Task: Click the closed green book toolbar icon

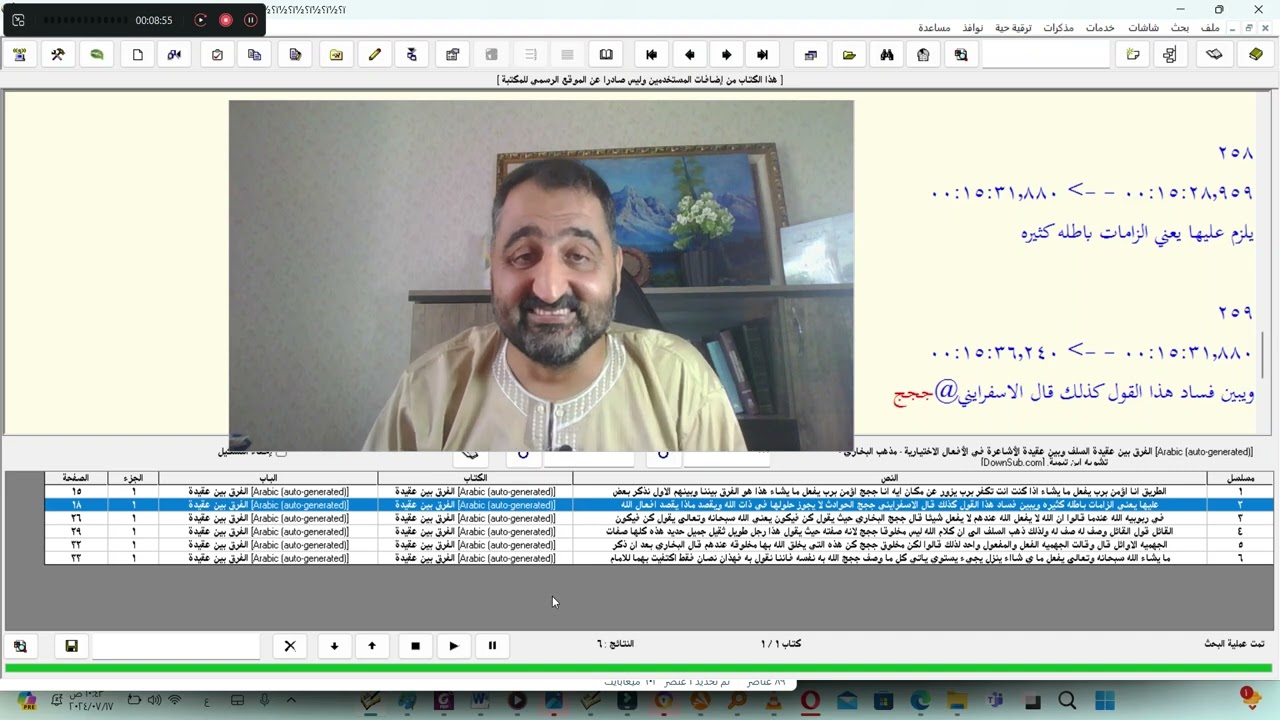Action: (1256, 55)
